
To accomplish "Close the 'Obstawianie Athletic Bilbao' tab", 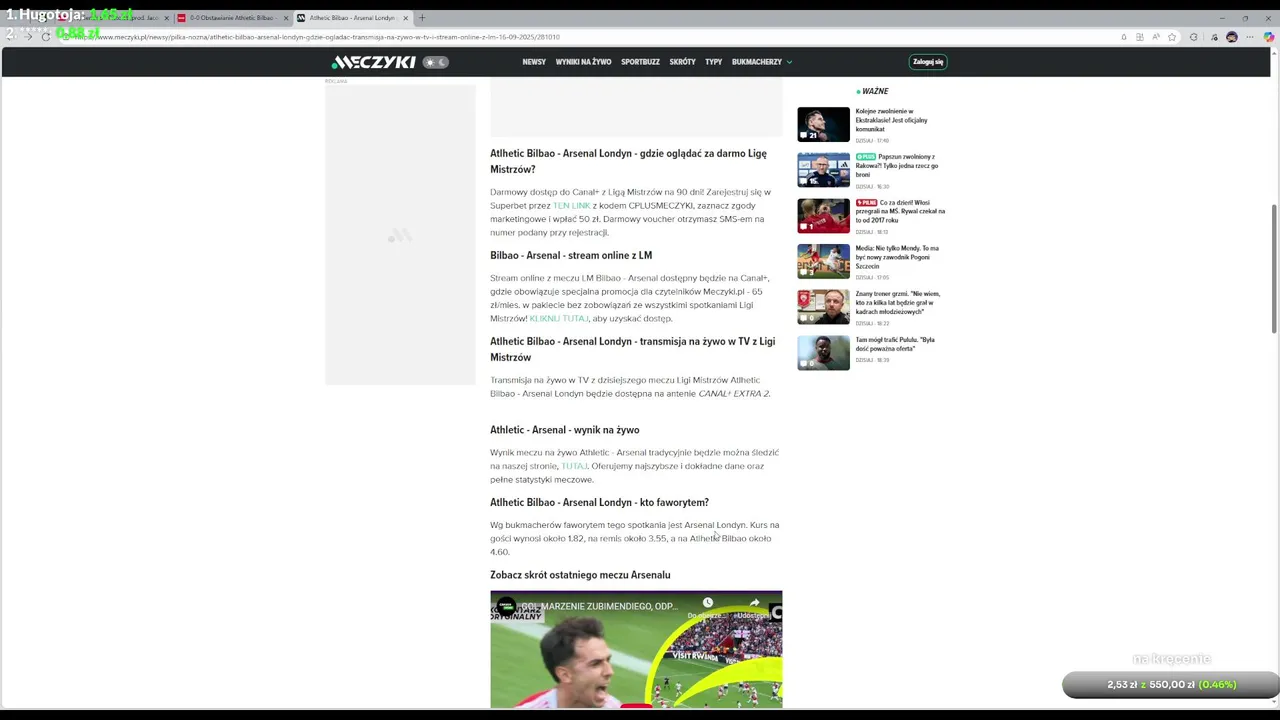I will coord(285,18).
